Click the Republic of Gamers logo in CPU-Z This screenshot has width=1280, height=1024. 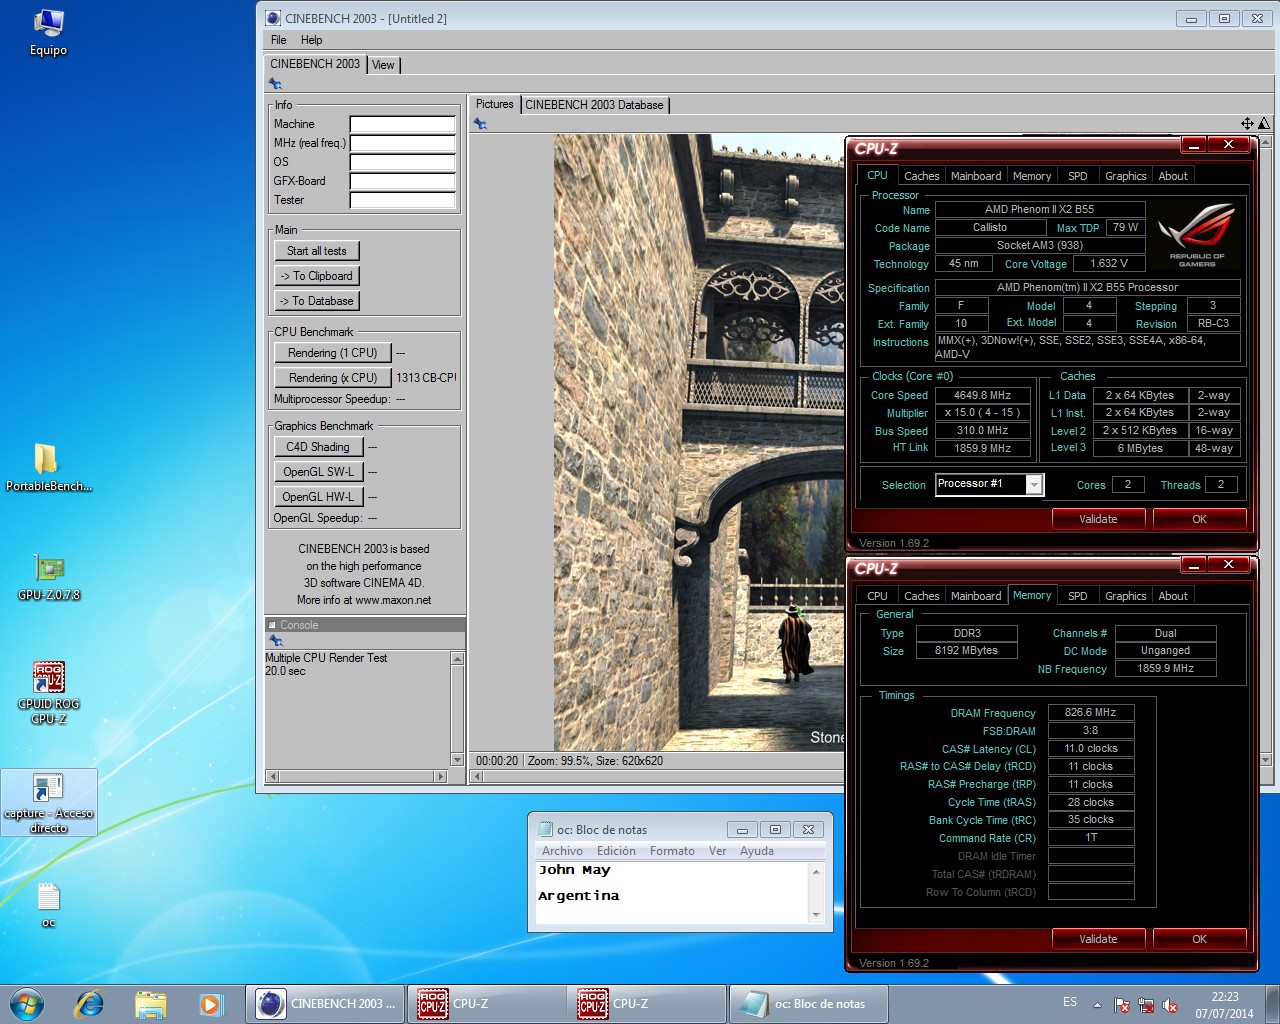1196,236
